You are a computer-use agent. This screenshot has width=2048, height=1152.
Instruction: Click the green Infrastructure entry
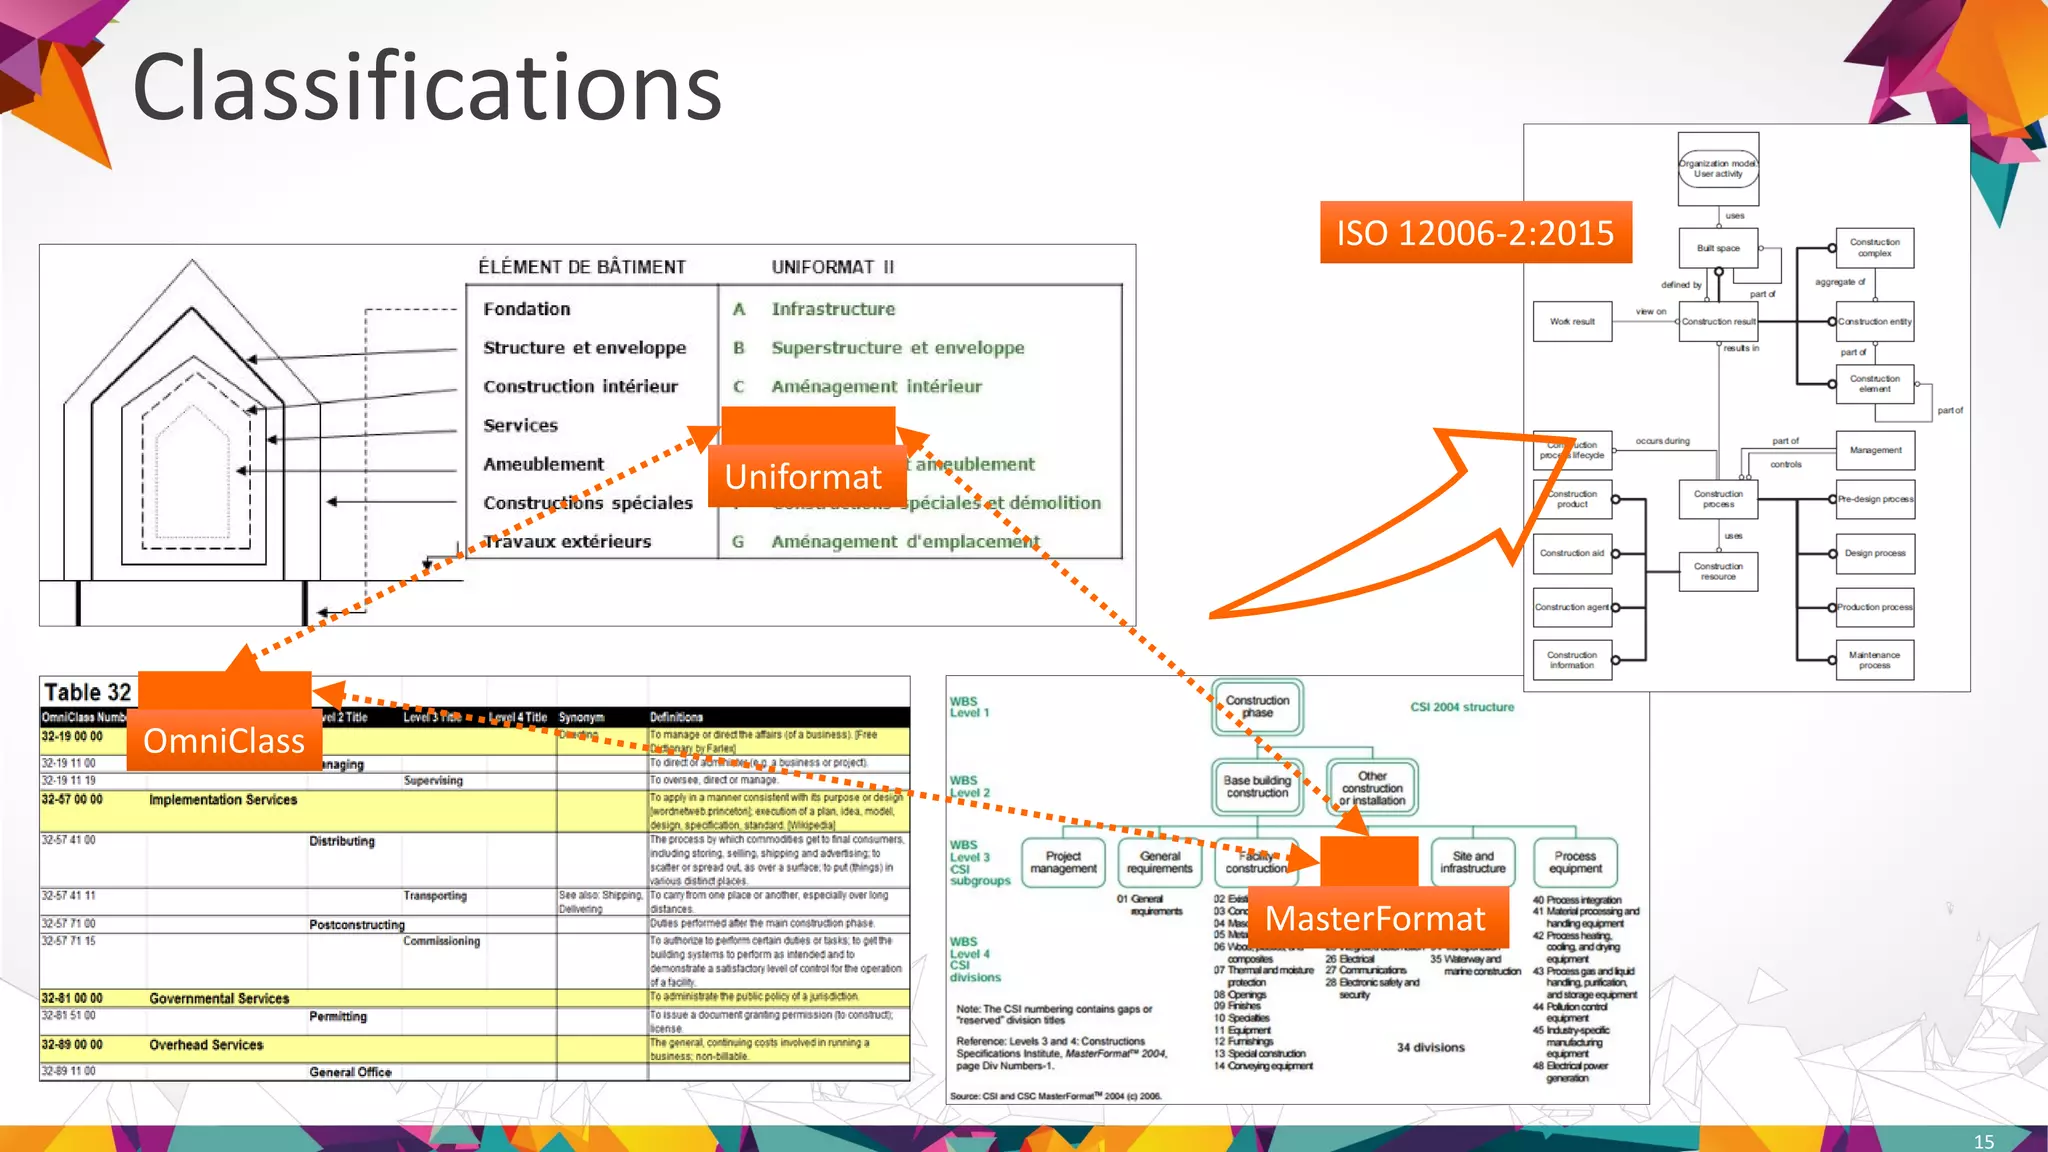[x=833, y=309]
